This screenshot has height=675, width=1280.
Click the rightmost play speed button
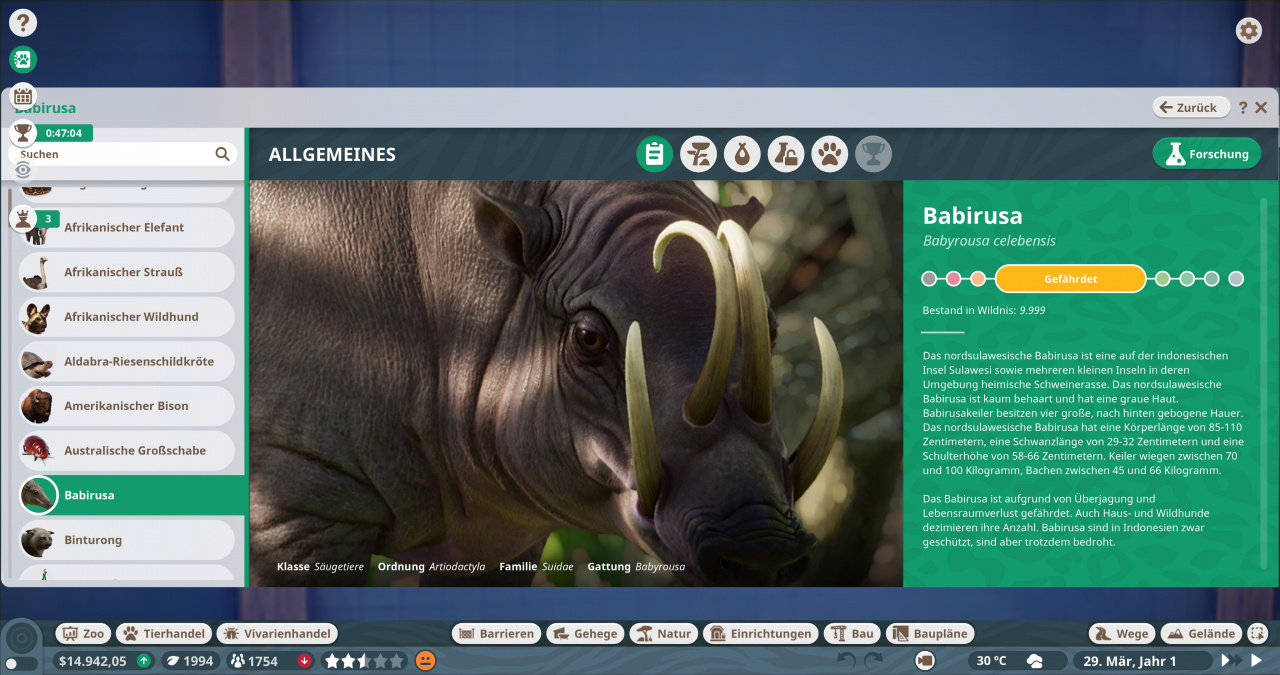1257,661
